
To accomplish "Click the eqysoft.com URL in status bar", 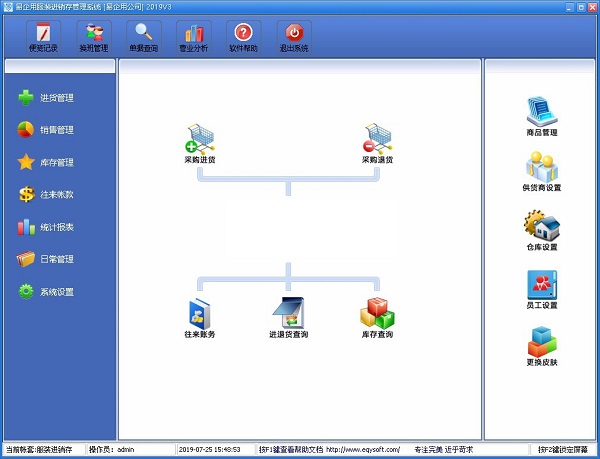I will [363, 449].
